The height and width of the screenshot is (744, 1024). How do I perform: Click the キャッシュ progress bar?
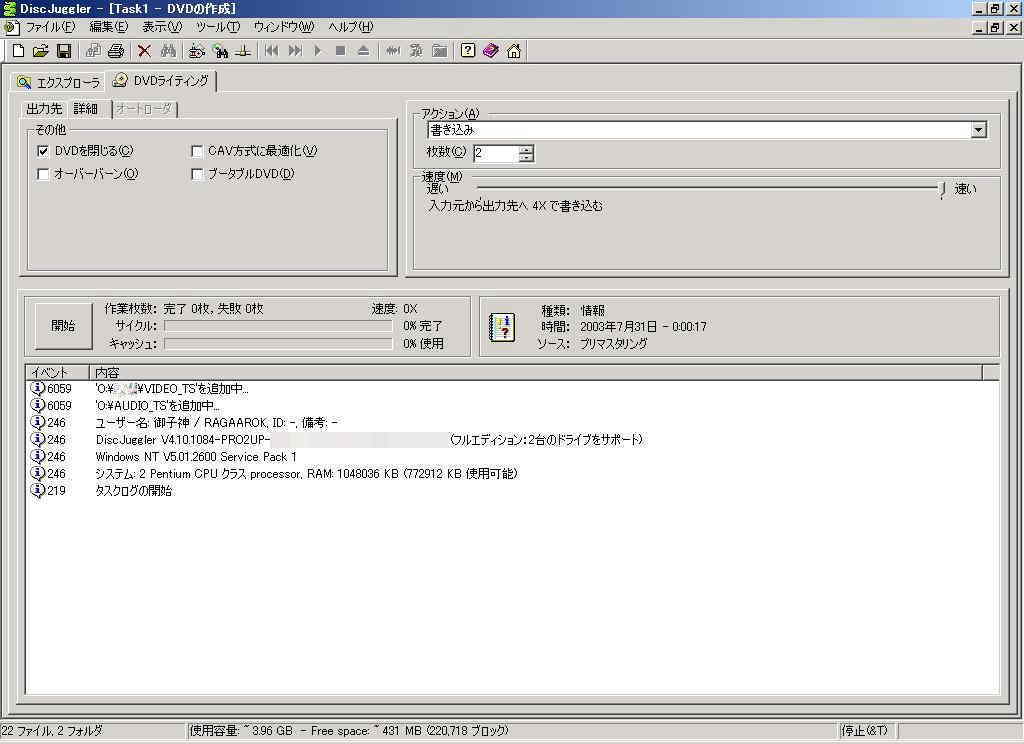click(278, 344)
